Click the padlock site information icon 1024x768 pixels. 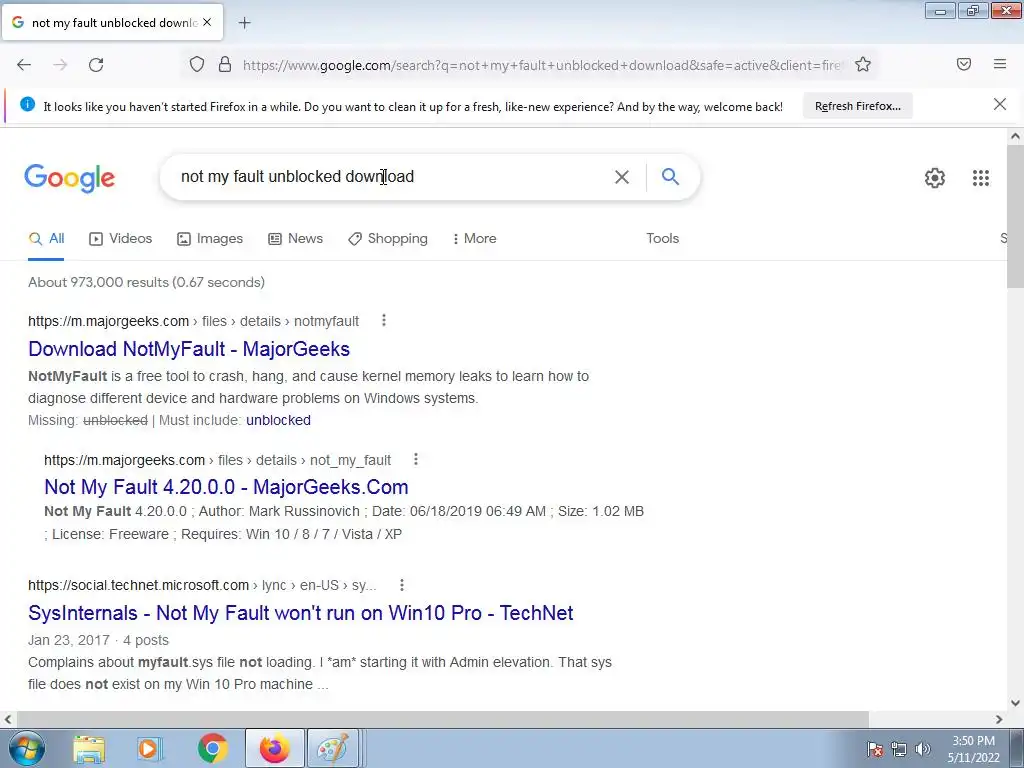[x=225, y=65]
